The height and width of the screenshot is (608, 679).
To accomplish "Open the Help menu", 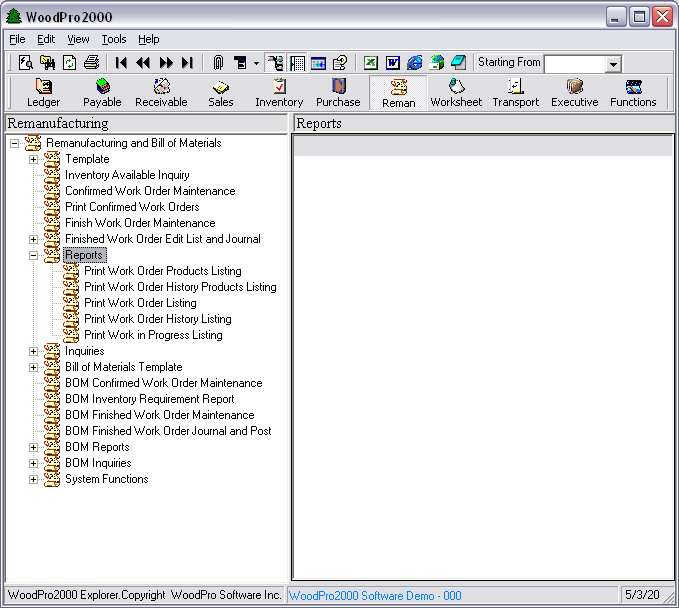I will (149, 39).
